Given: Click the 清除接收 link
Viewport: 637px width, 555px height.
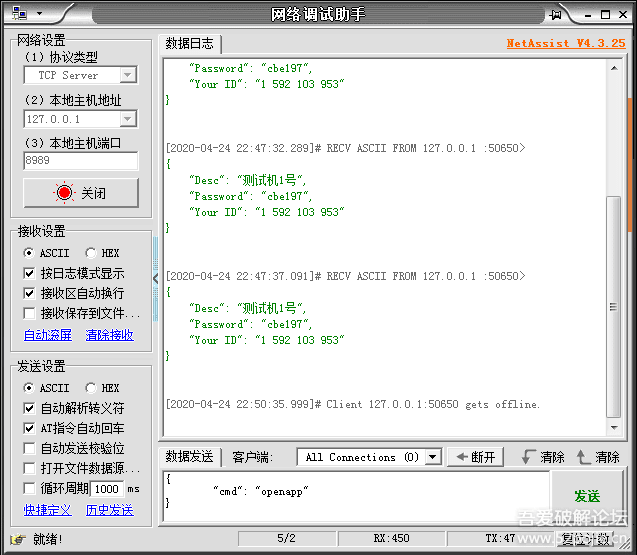Looking at the screenshot, I should tap(109, 335).
